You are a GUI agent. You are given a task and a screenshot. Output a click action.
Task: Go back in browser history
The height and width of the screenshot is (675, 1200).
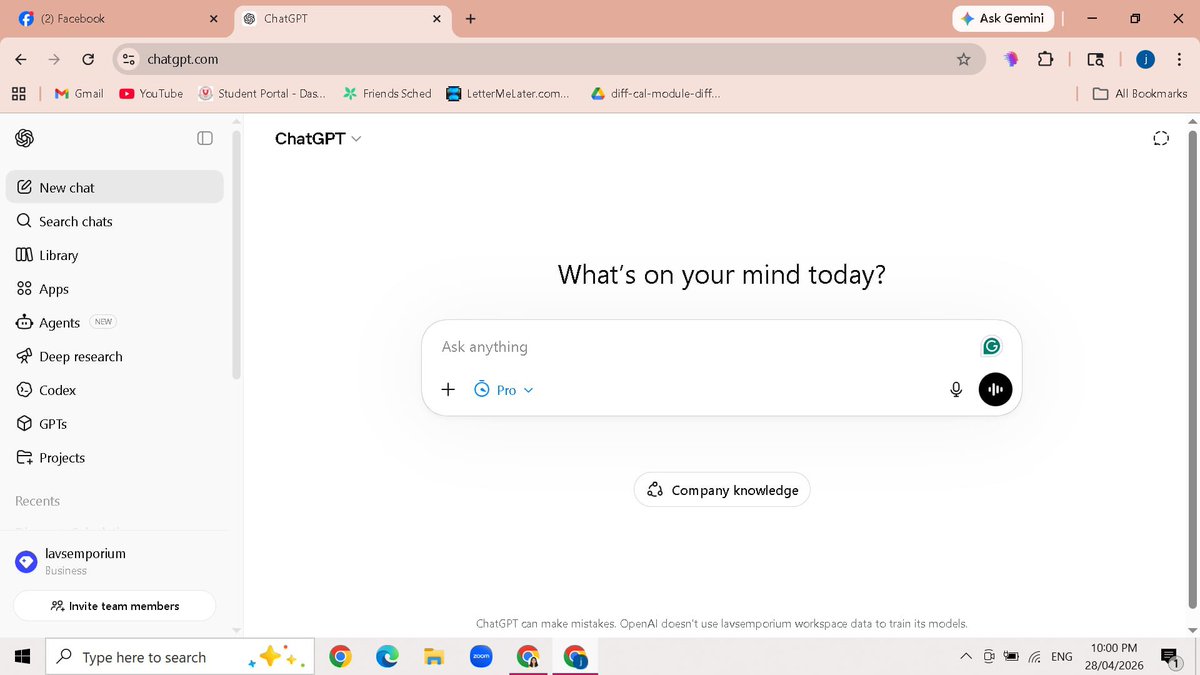pyautogui.click(x=21, y=59)
